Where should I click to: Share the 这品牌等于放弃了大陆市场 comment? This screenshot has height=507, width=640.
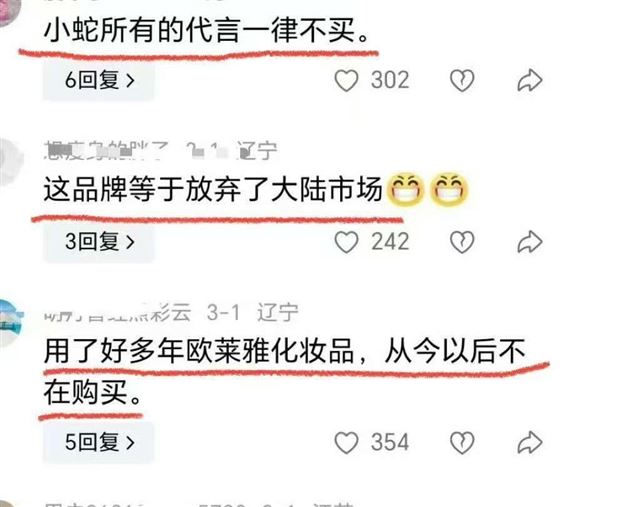coord(530,242)
